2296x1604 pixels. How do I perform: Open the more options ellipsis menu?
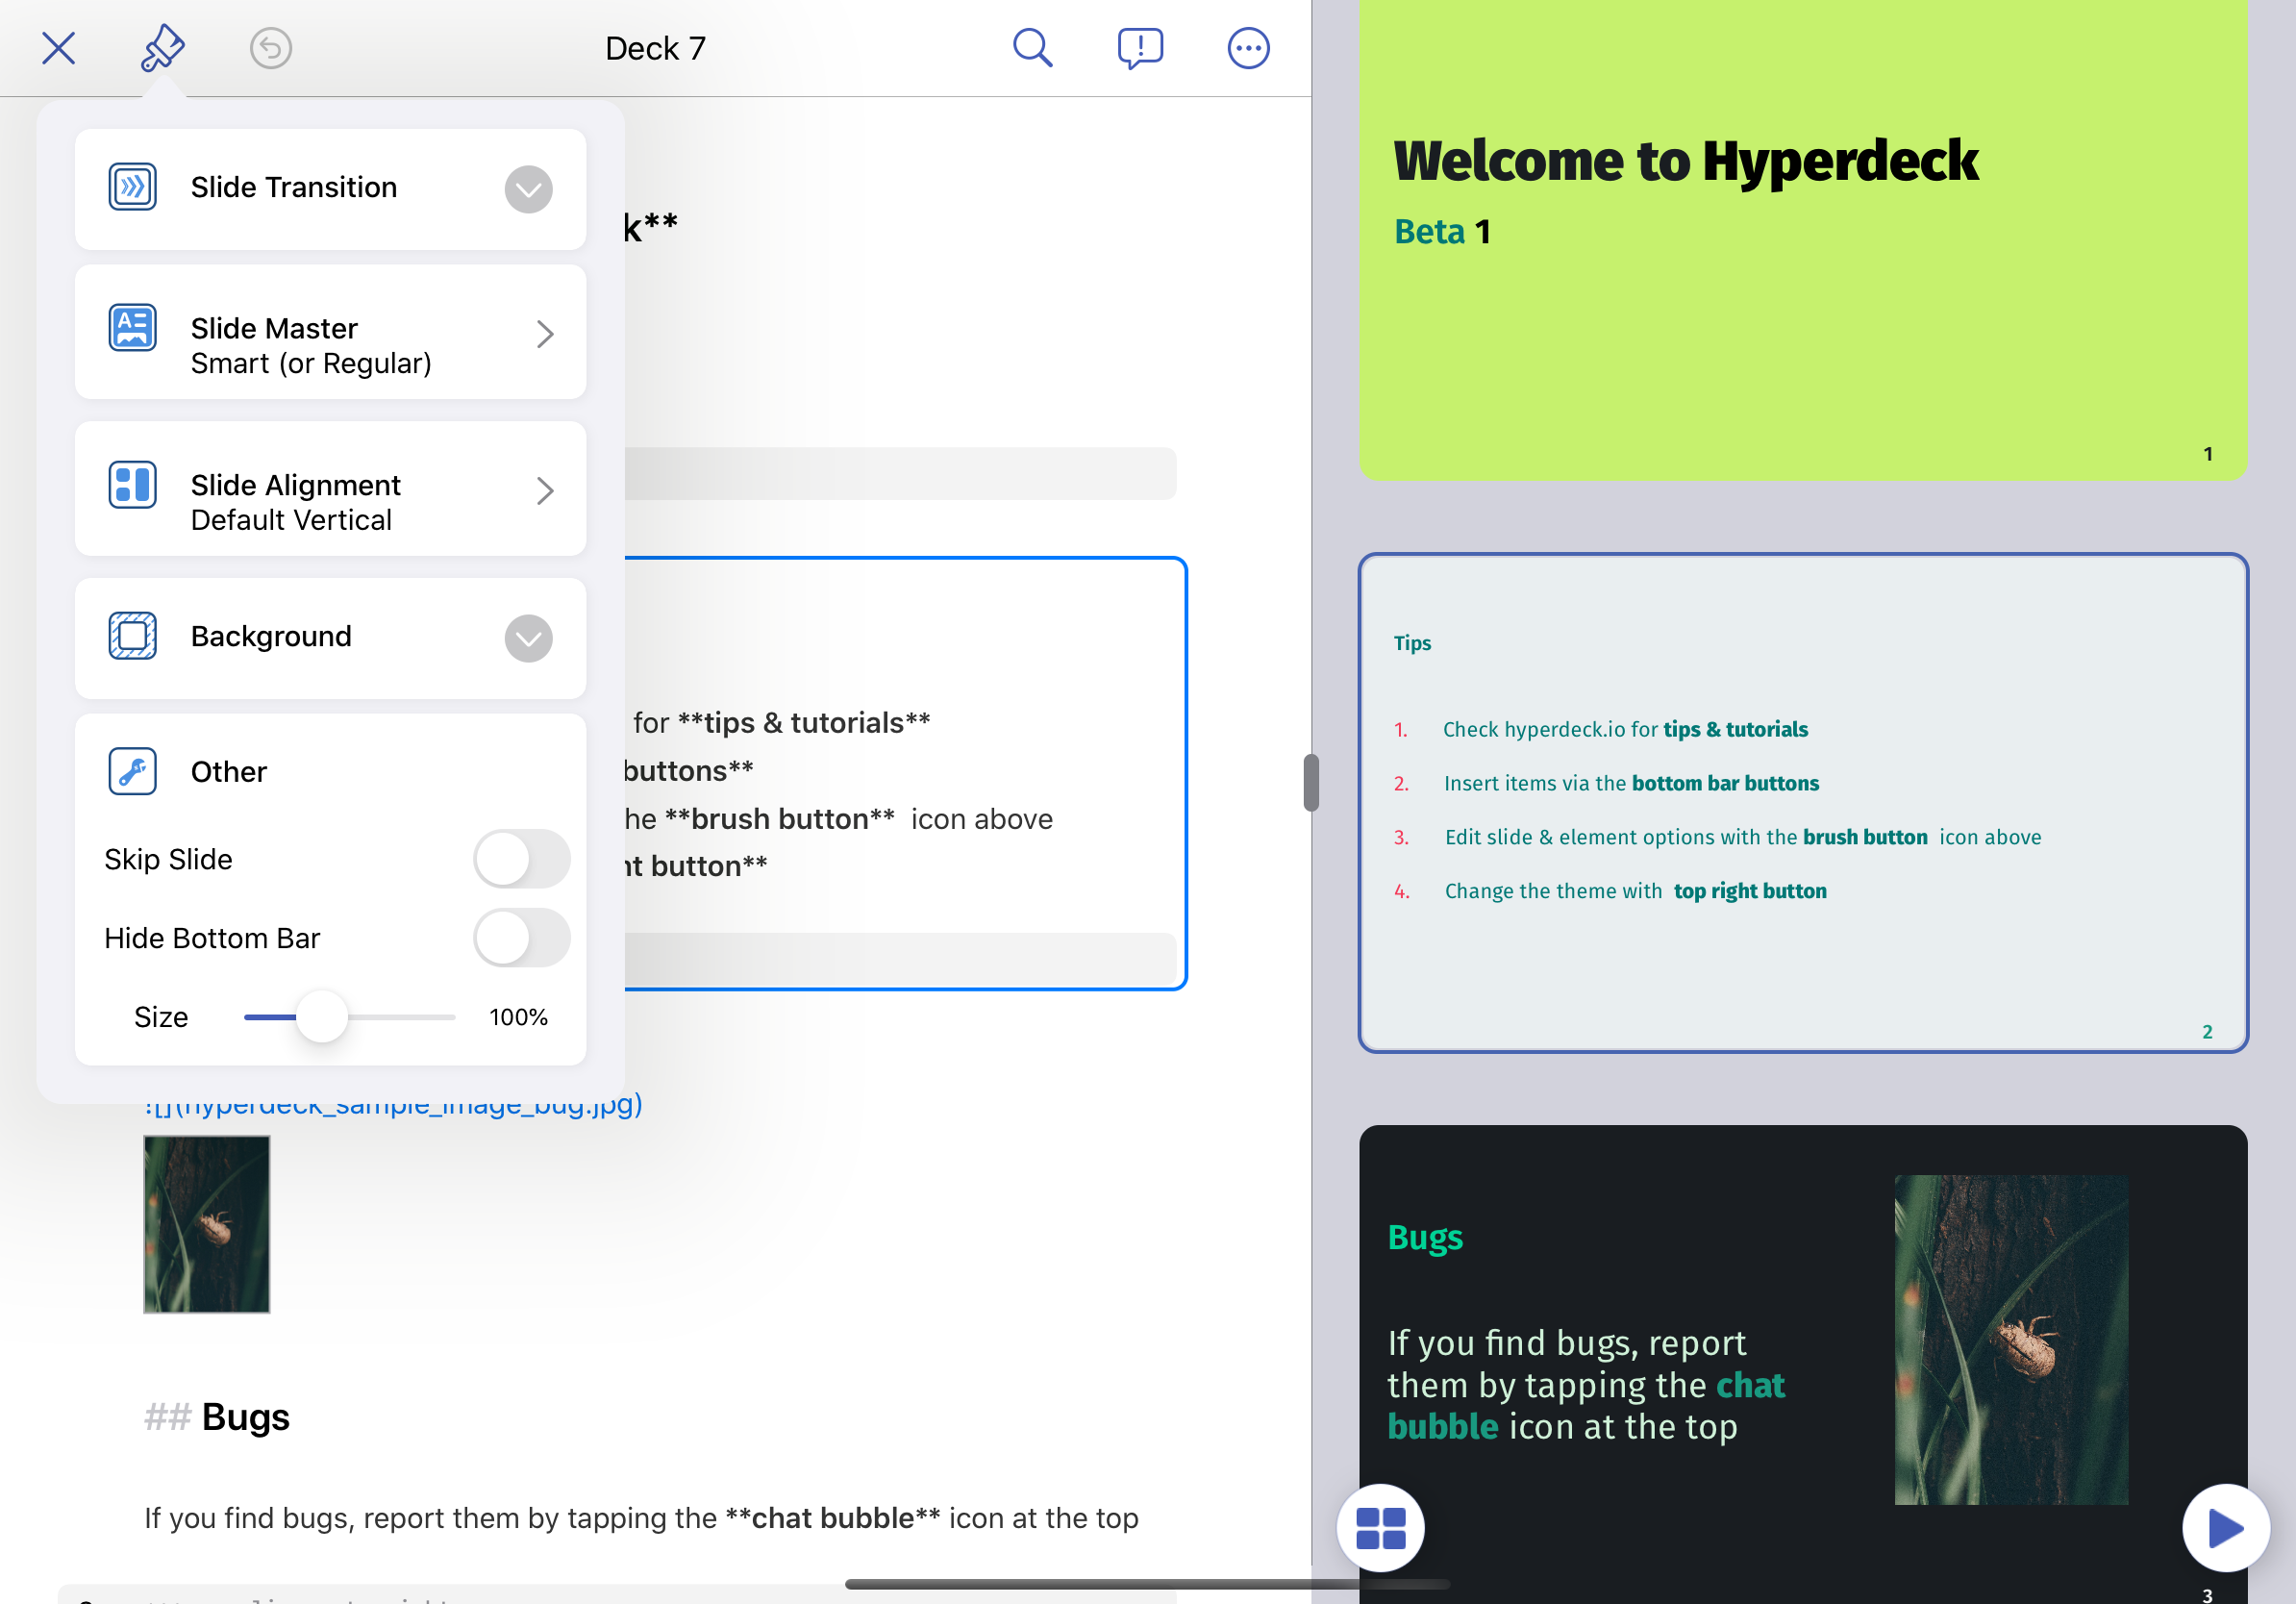pyautogui.click(x=1248, y=48)
